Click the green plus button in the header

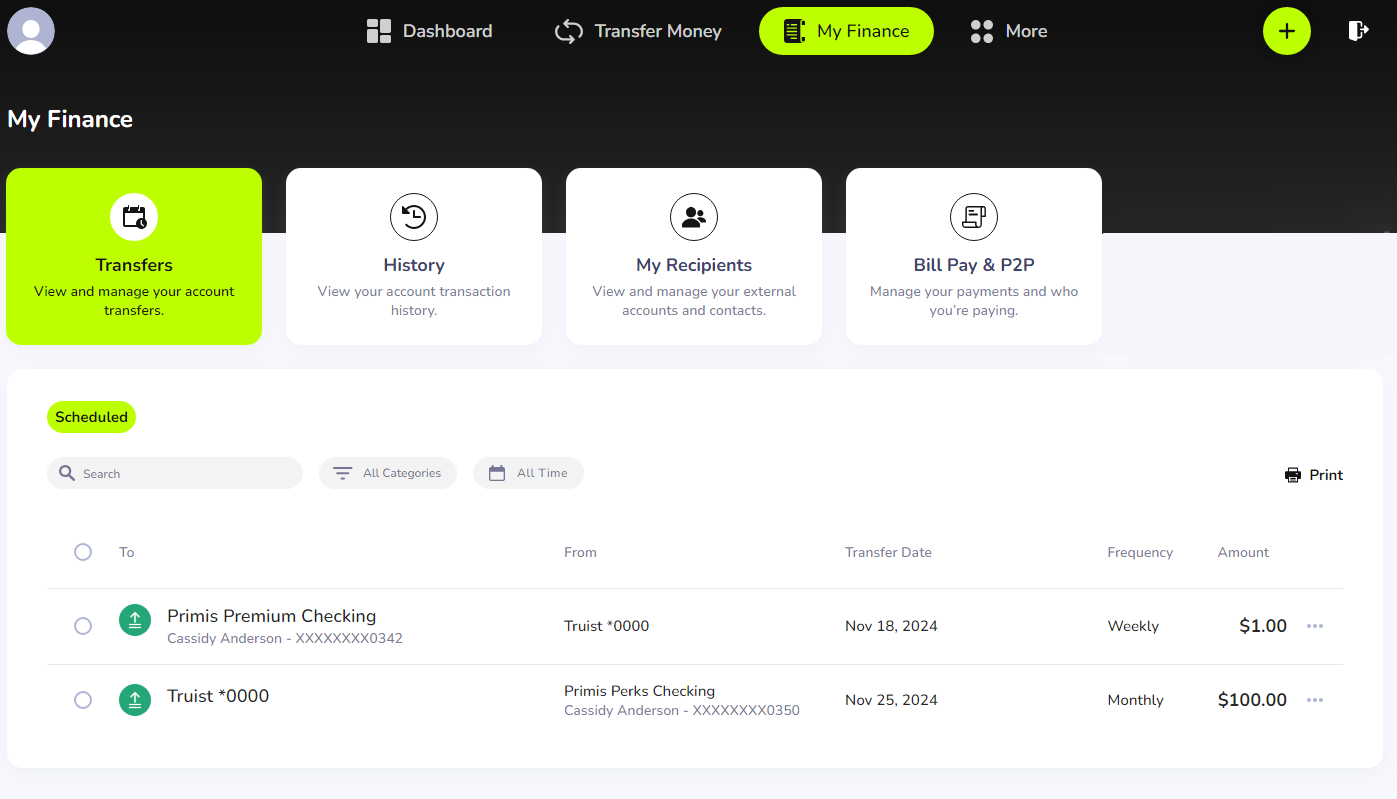pyautogui.click(x=1287, y=31)
